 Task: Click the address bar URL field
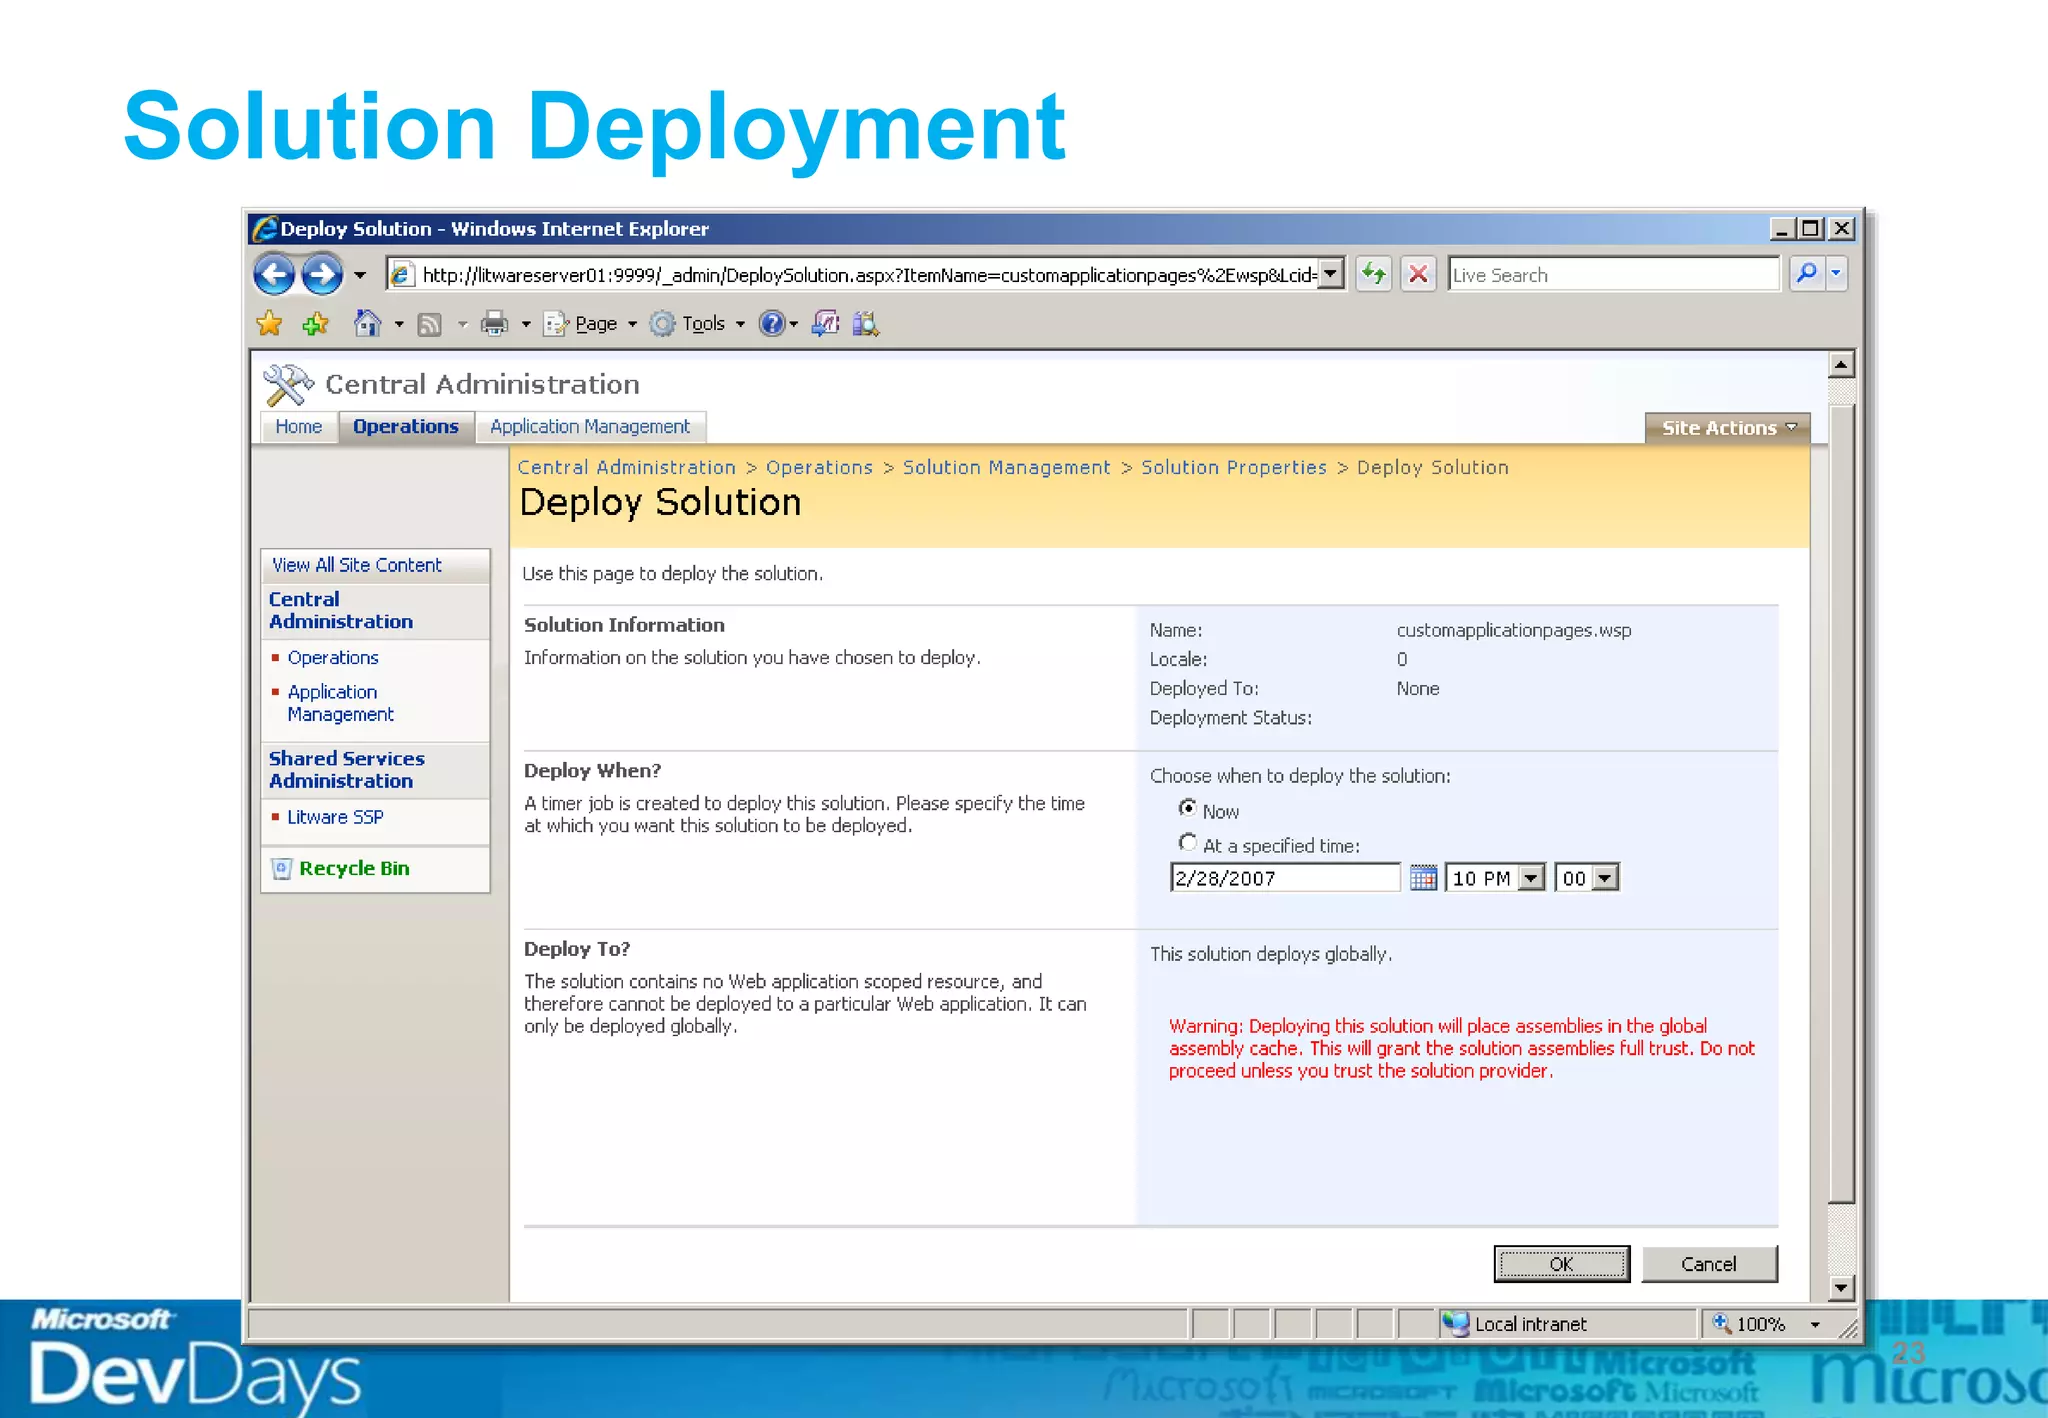tap(868, 274)
